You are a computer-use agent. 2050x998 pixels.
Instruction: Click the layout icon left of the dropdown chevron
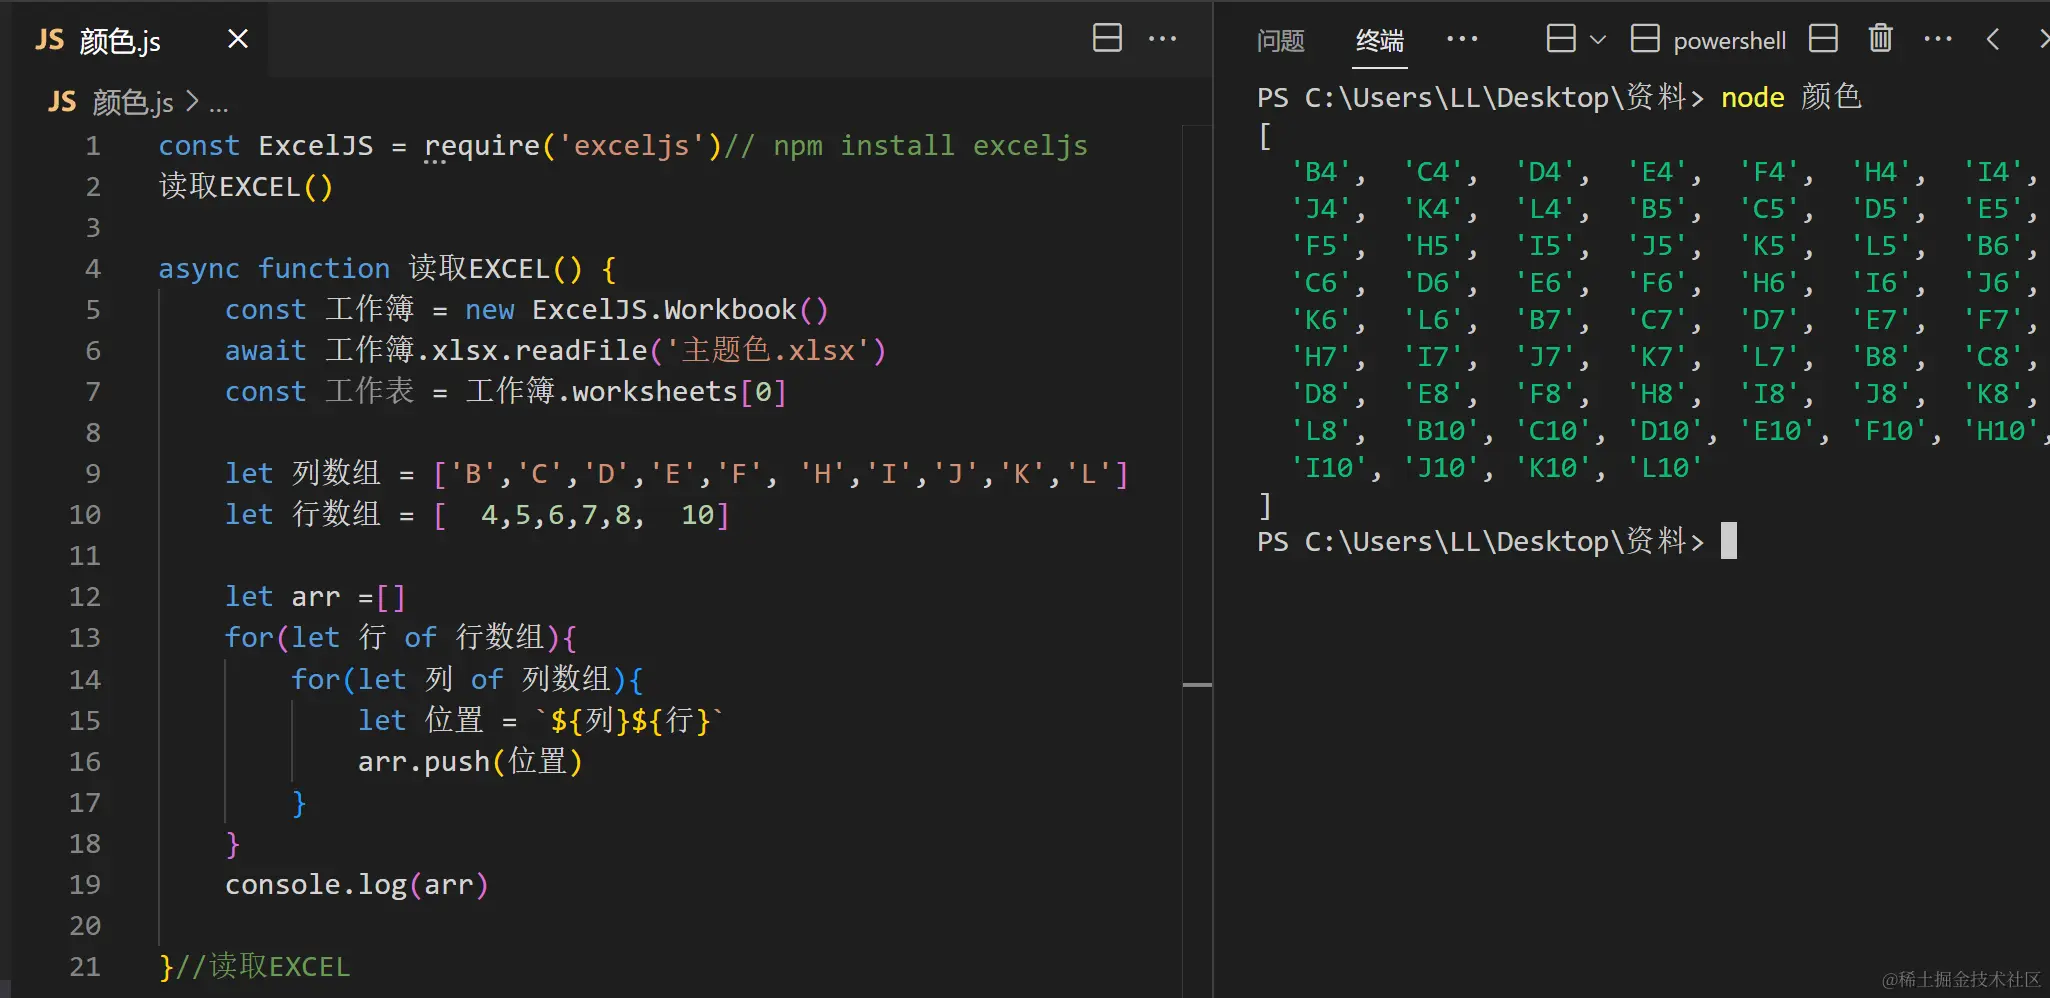1560,39
